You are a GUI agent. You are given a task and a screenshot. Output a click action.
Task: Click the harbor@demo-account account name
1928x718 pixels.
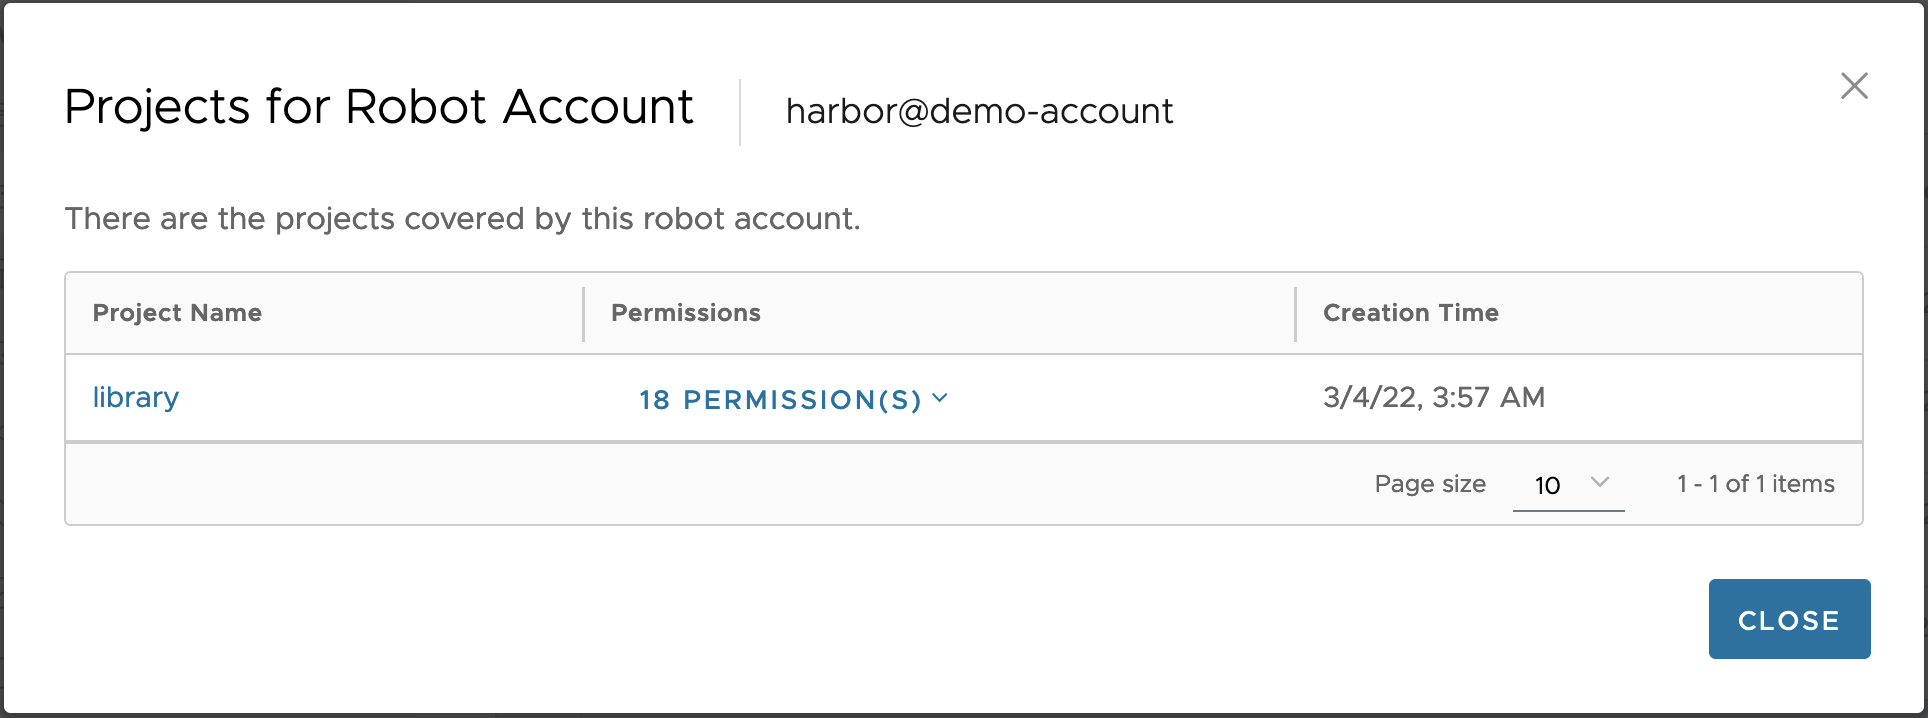click(x=978, y=111)
